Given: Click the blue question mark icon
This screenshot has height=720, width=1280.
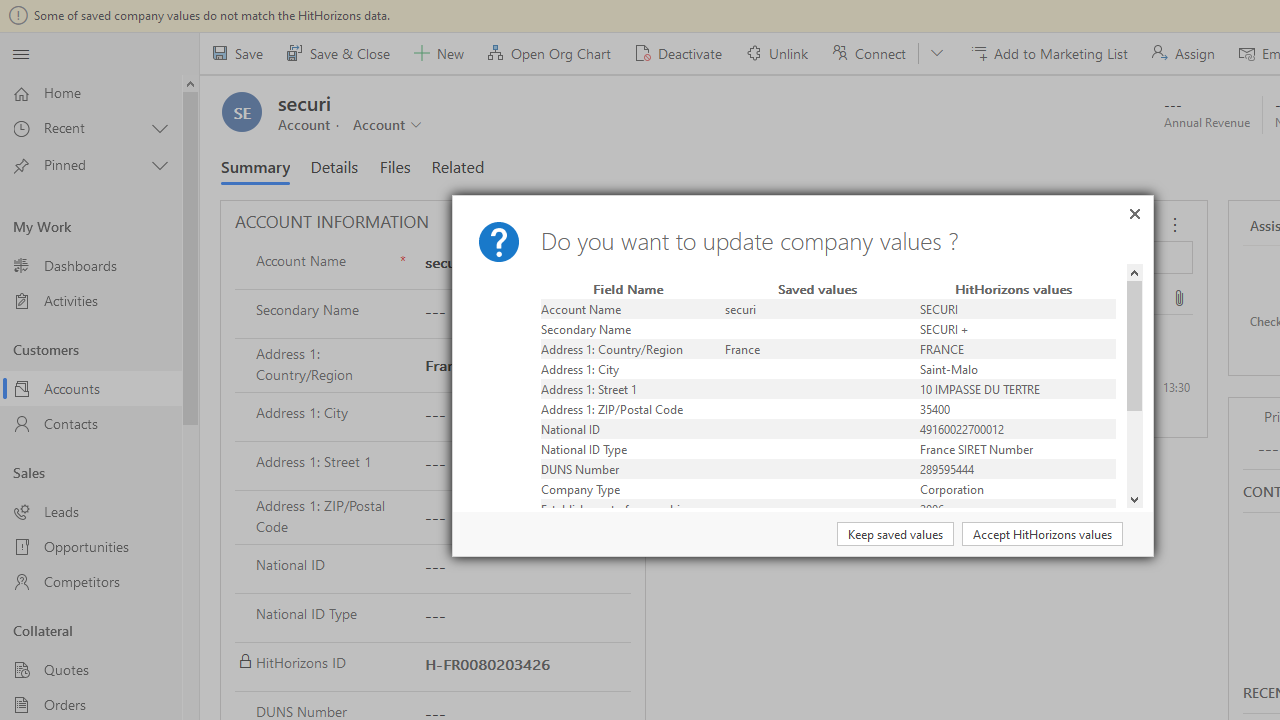Looking at the screenshot, I should pos(499,242).
